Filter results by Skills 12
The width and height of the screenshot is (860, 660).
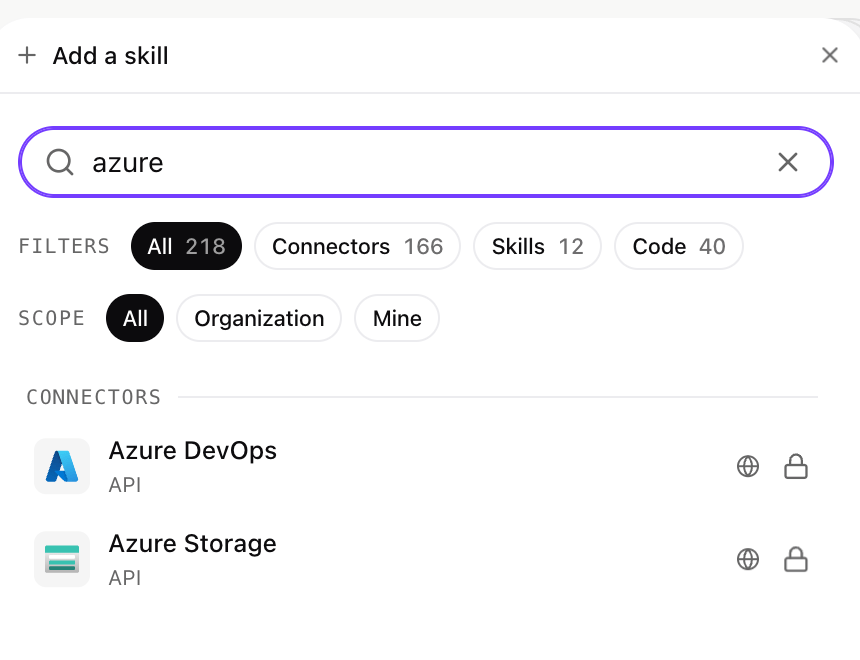[538, 246]
